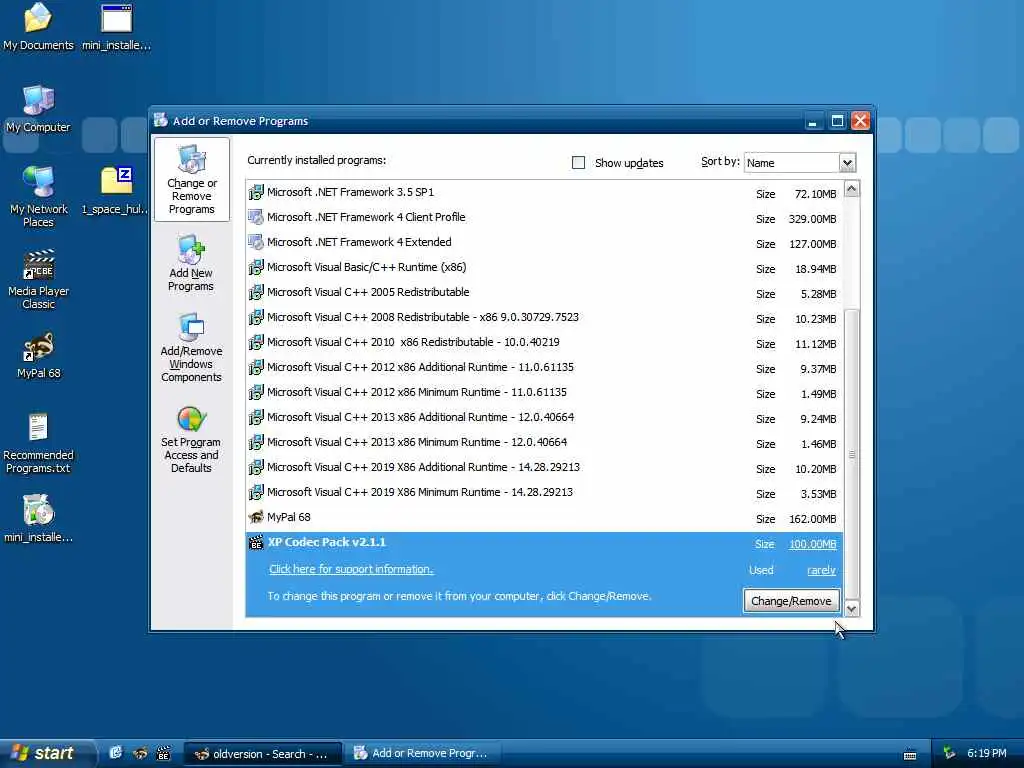Open Change or Remove Programs panel

191,180
